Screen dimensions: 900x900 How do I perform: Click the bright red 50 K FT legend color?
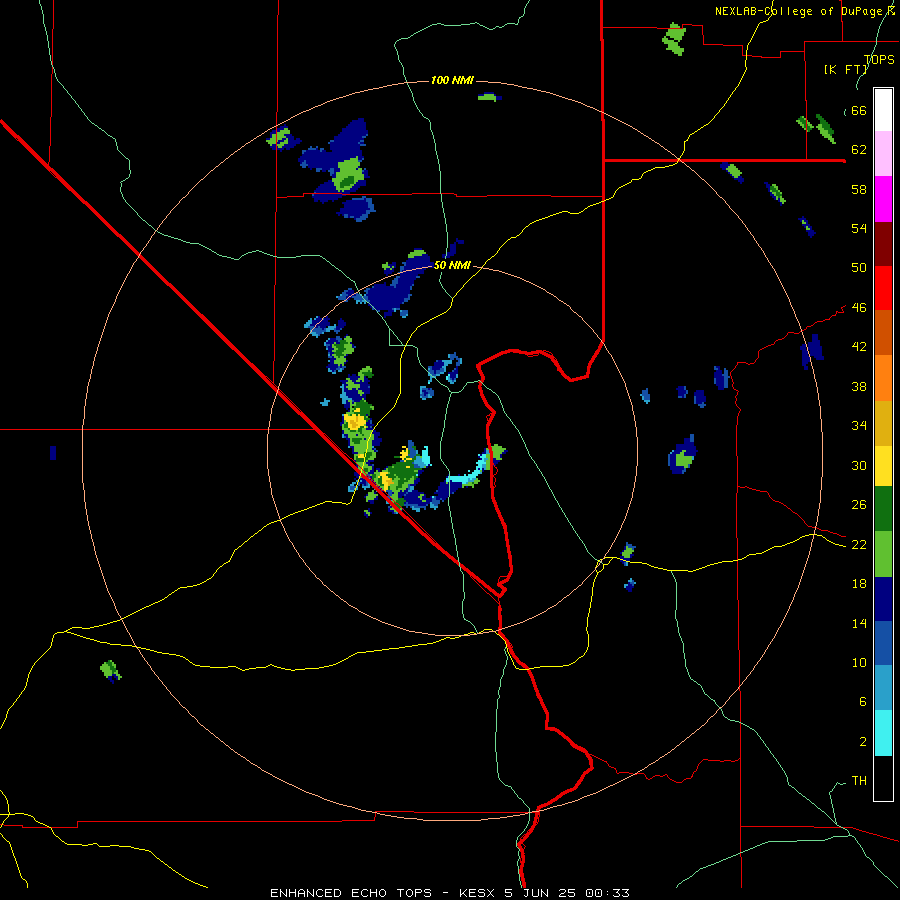pyautogui.click(x=883, y=288)
